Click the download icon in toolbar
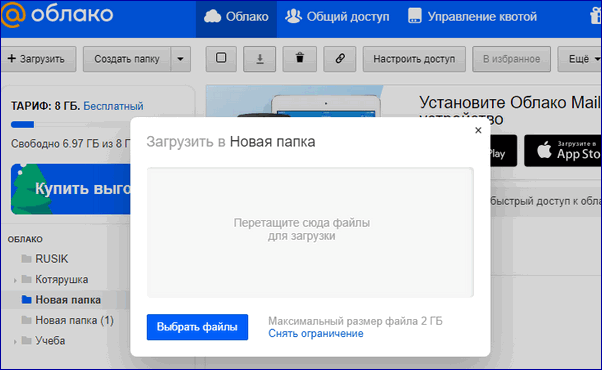Viewport: 602px width, 370px height. (x=260, y=59)
